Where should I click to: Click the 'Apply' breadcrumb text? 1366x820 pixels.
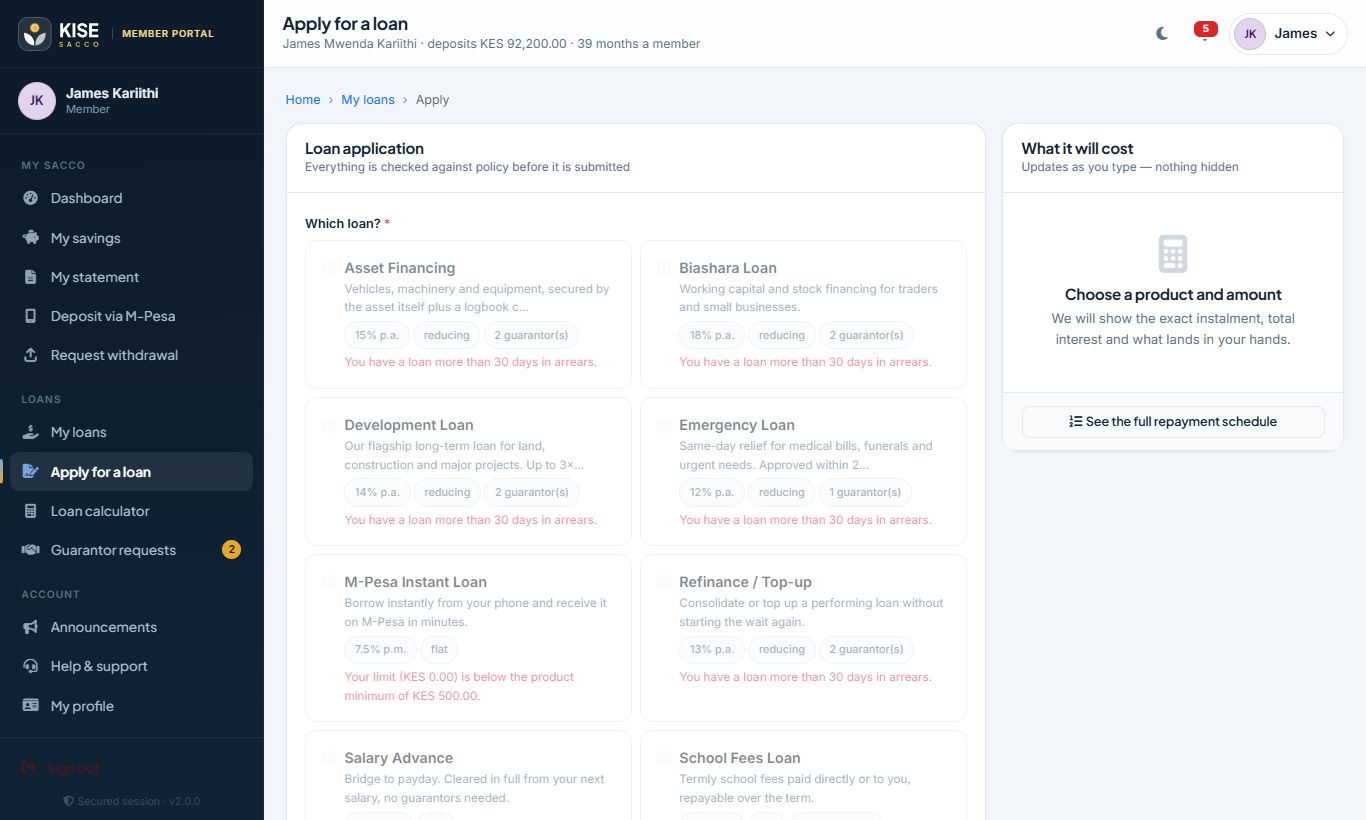433,100
